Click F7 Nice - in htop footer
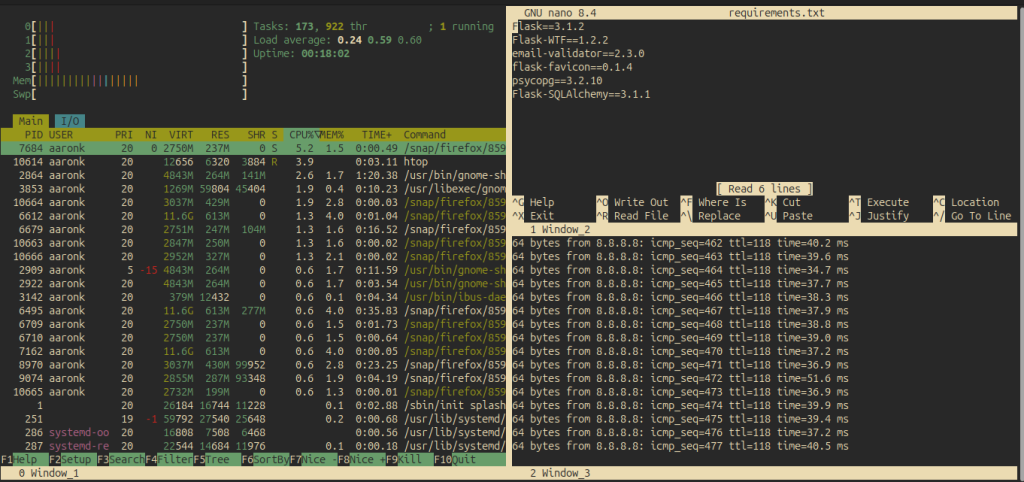This screenshot has width=1024, height=482. [x=314, y=459]
